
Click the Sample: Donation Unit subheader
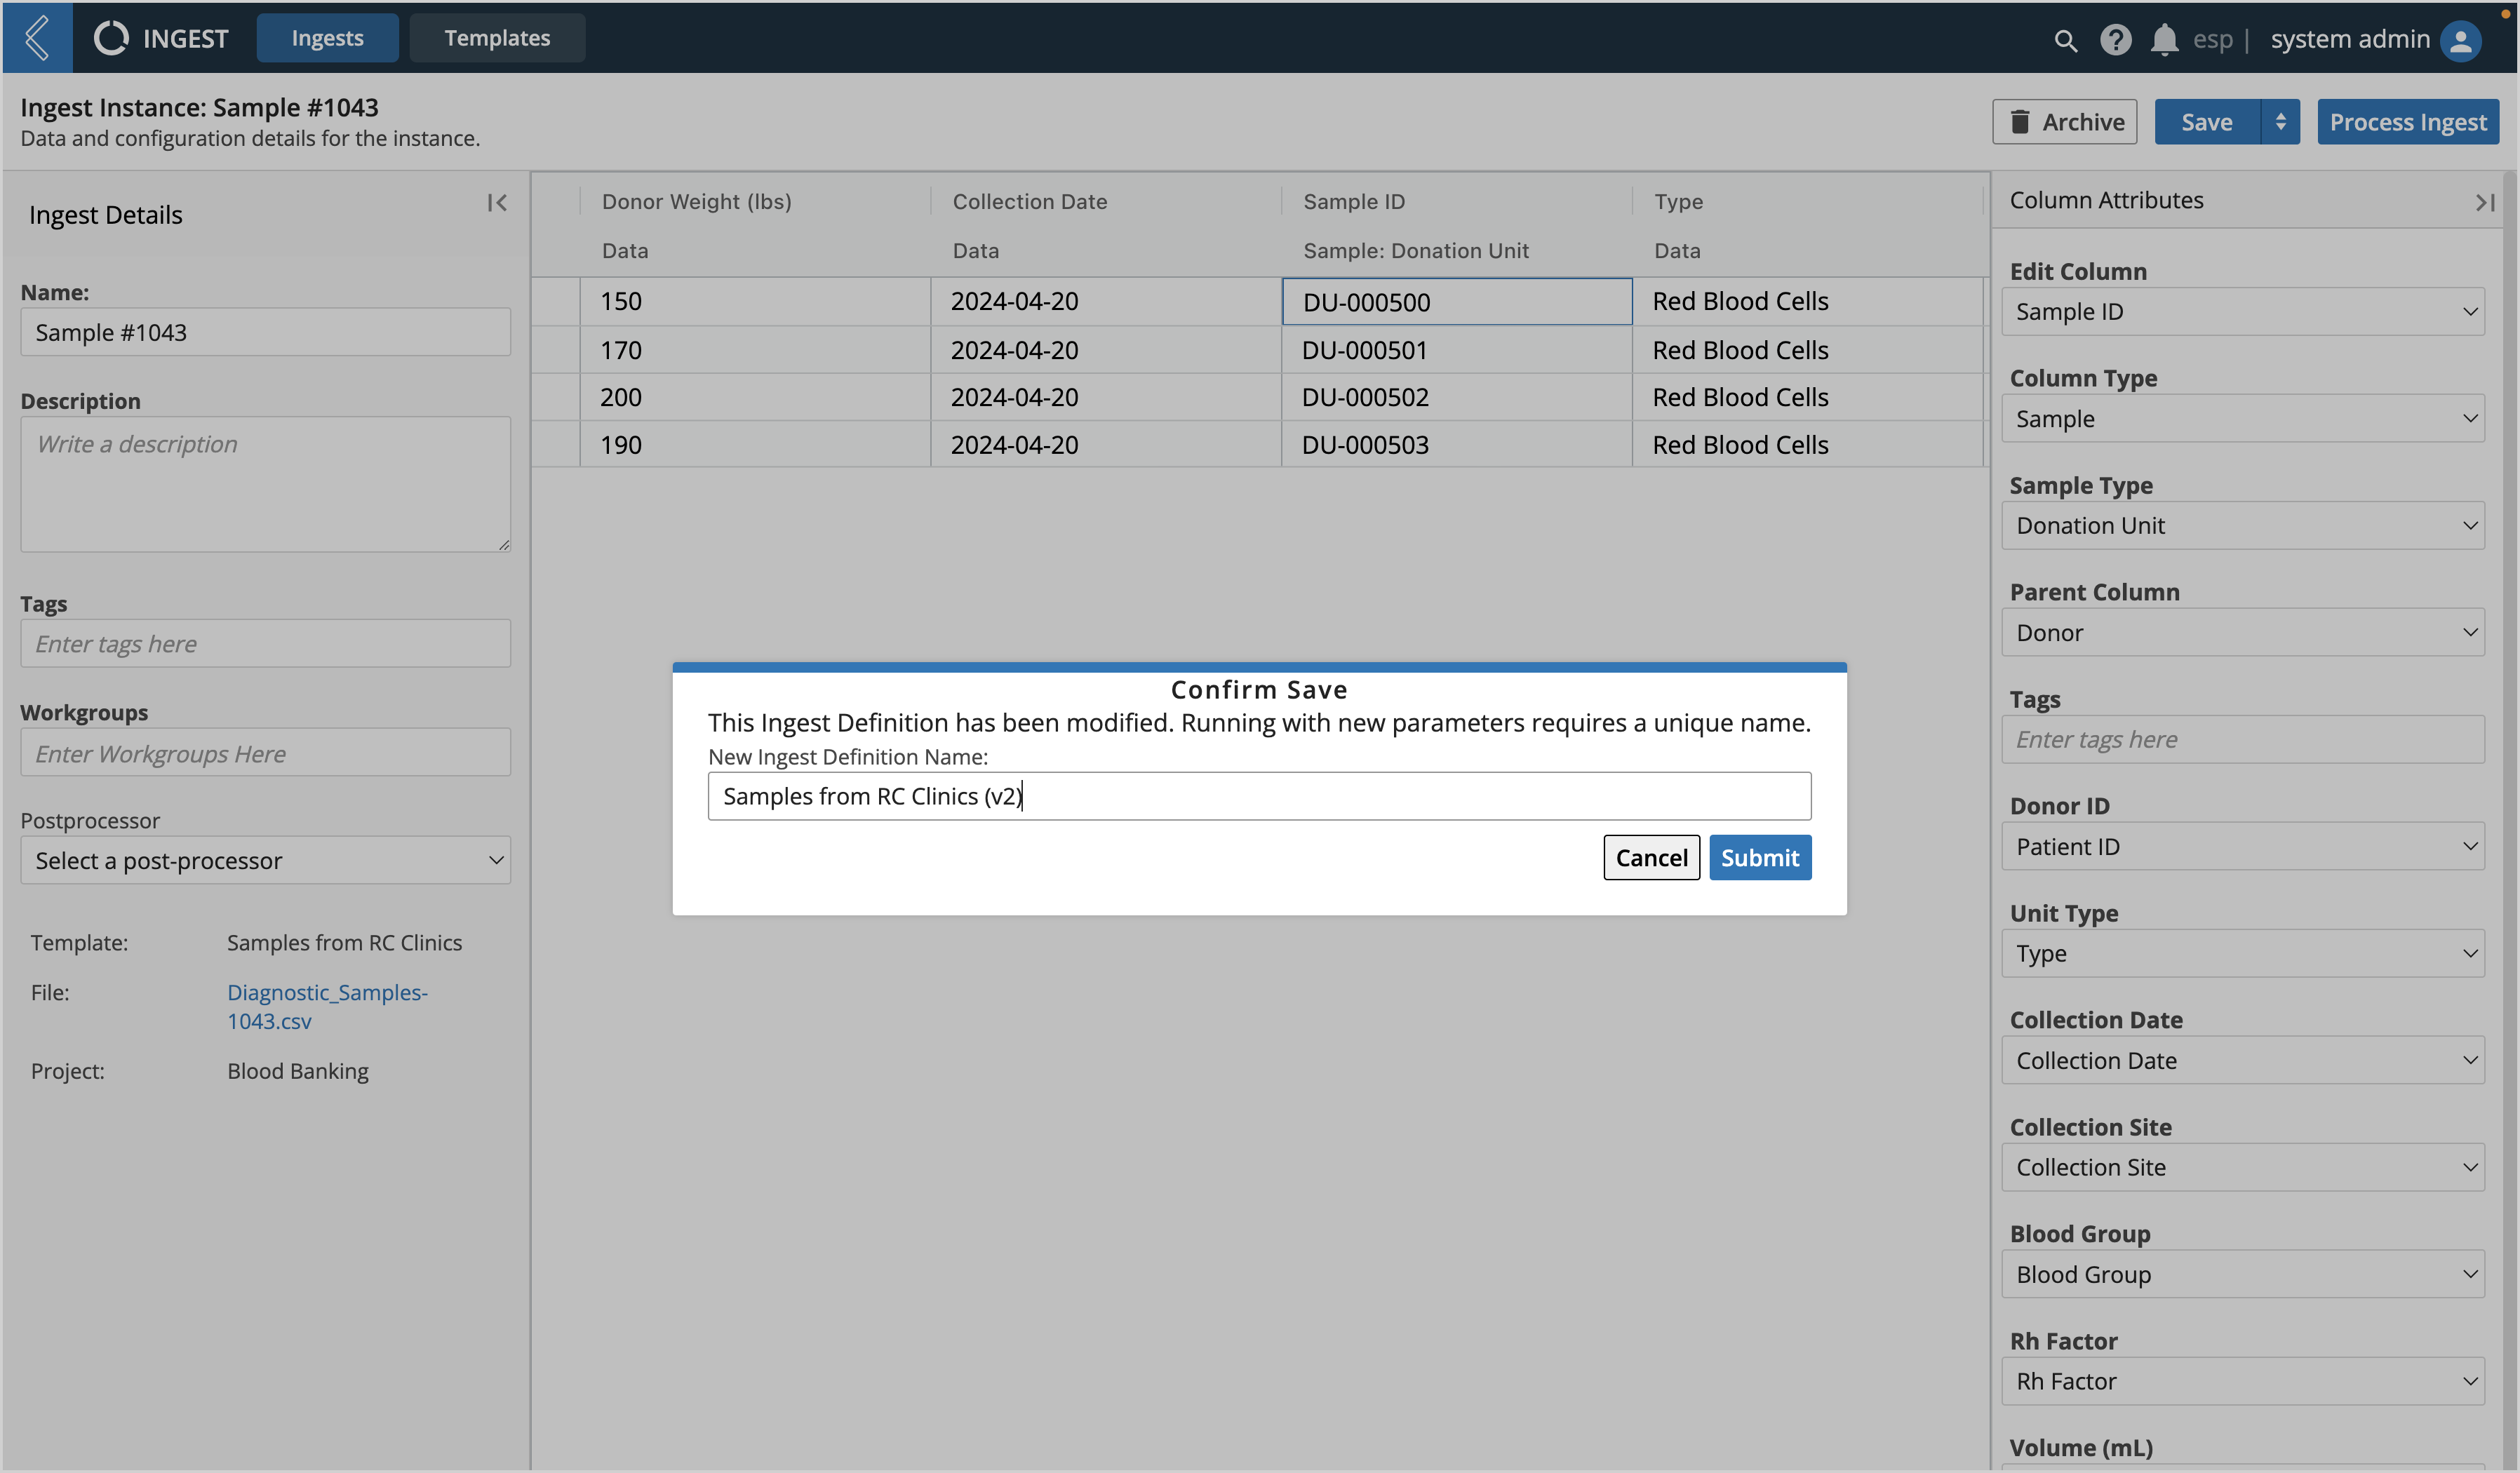1415,251
